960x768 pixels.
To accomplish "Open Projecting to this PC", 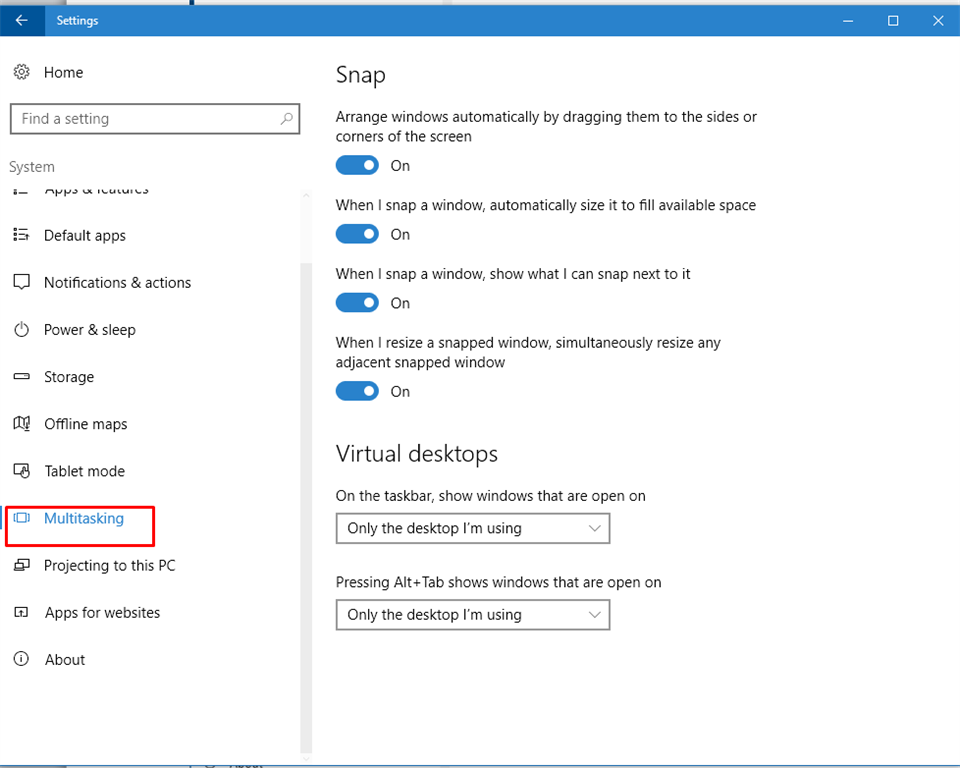I will (110, 565).
